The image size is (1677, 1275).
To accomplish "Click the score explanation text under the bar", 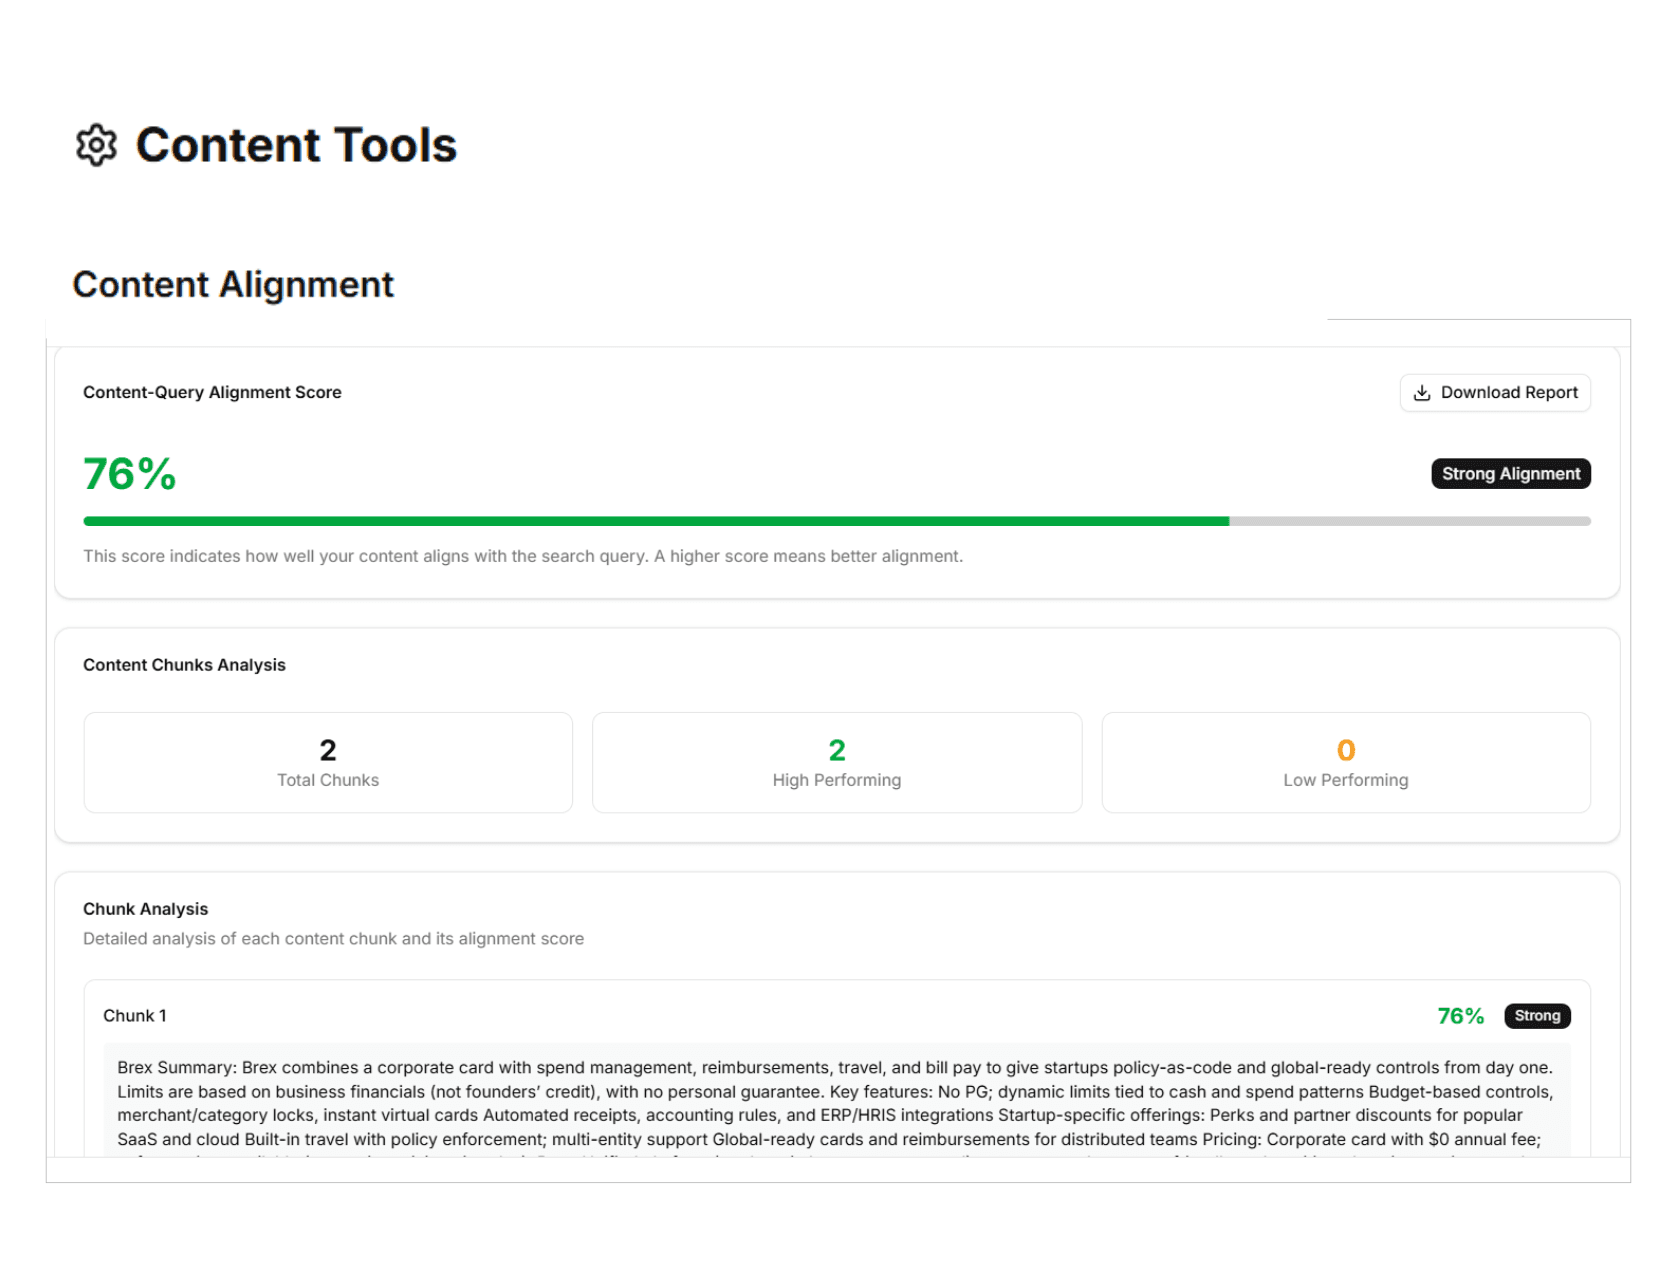I will pos(523,556).
